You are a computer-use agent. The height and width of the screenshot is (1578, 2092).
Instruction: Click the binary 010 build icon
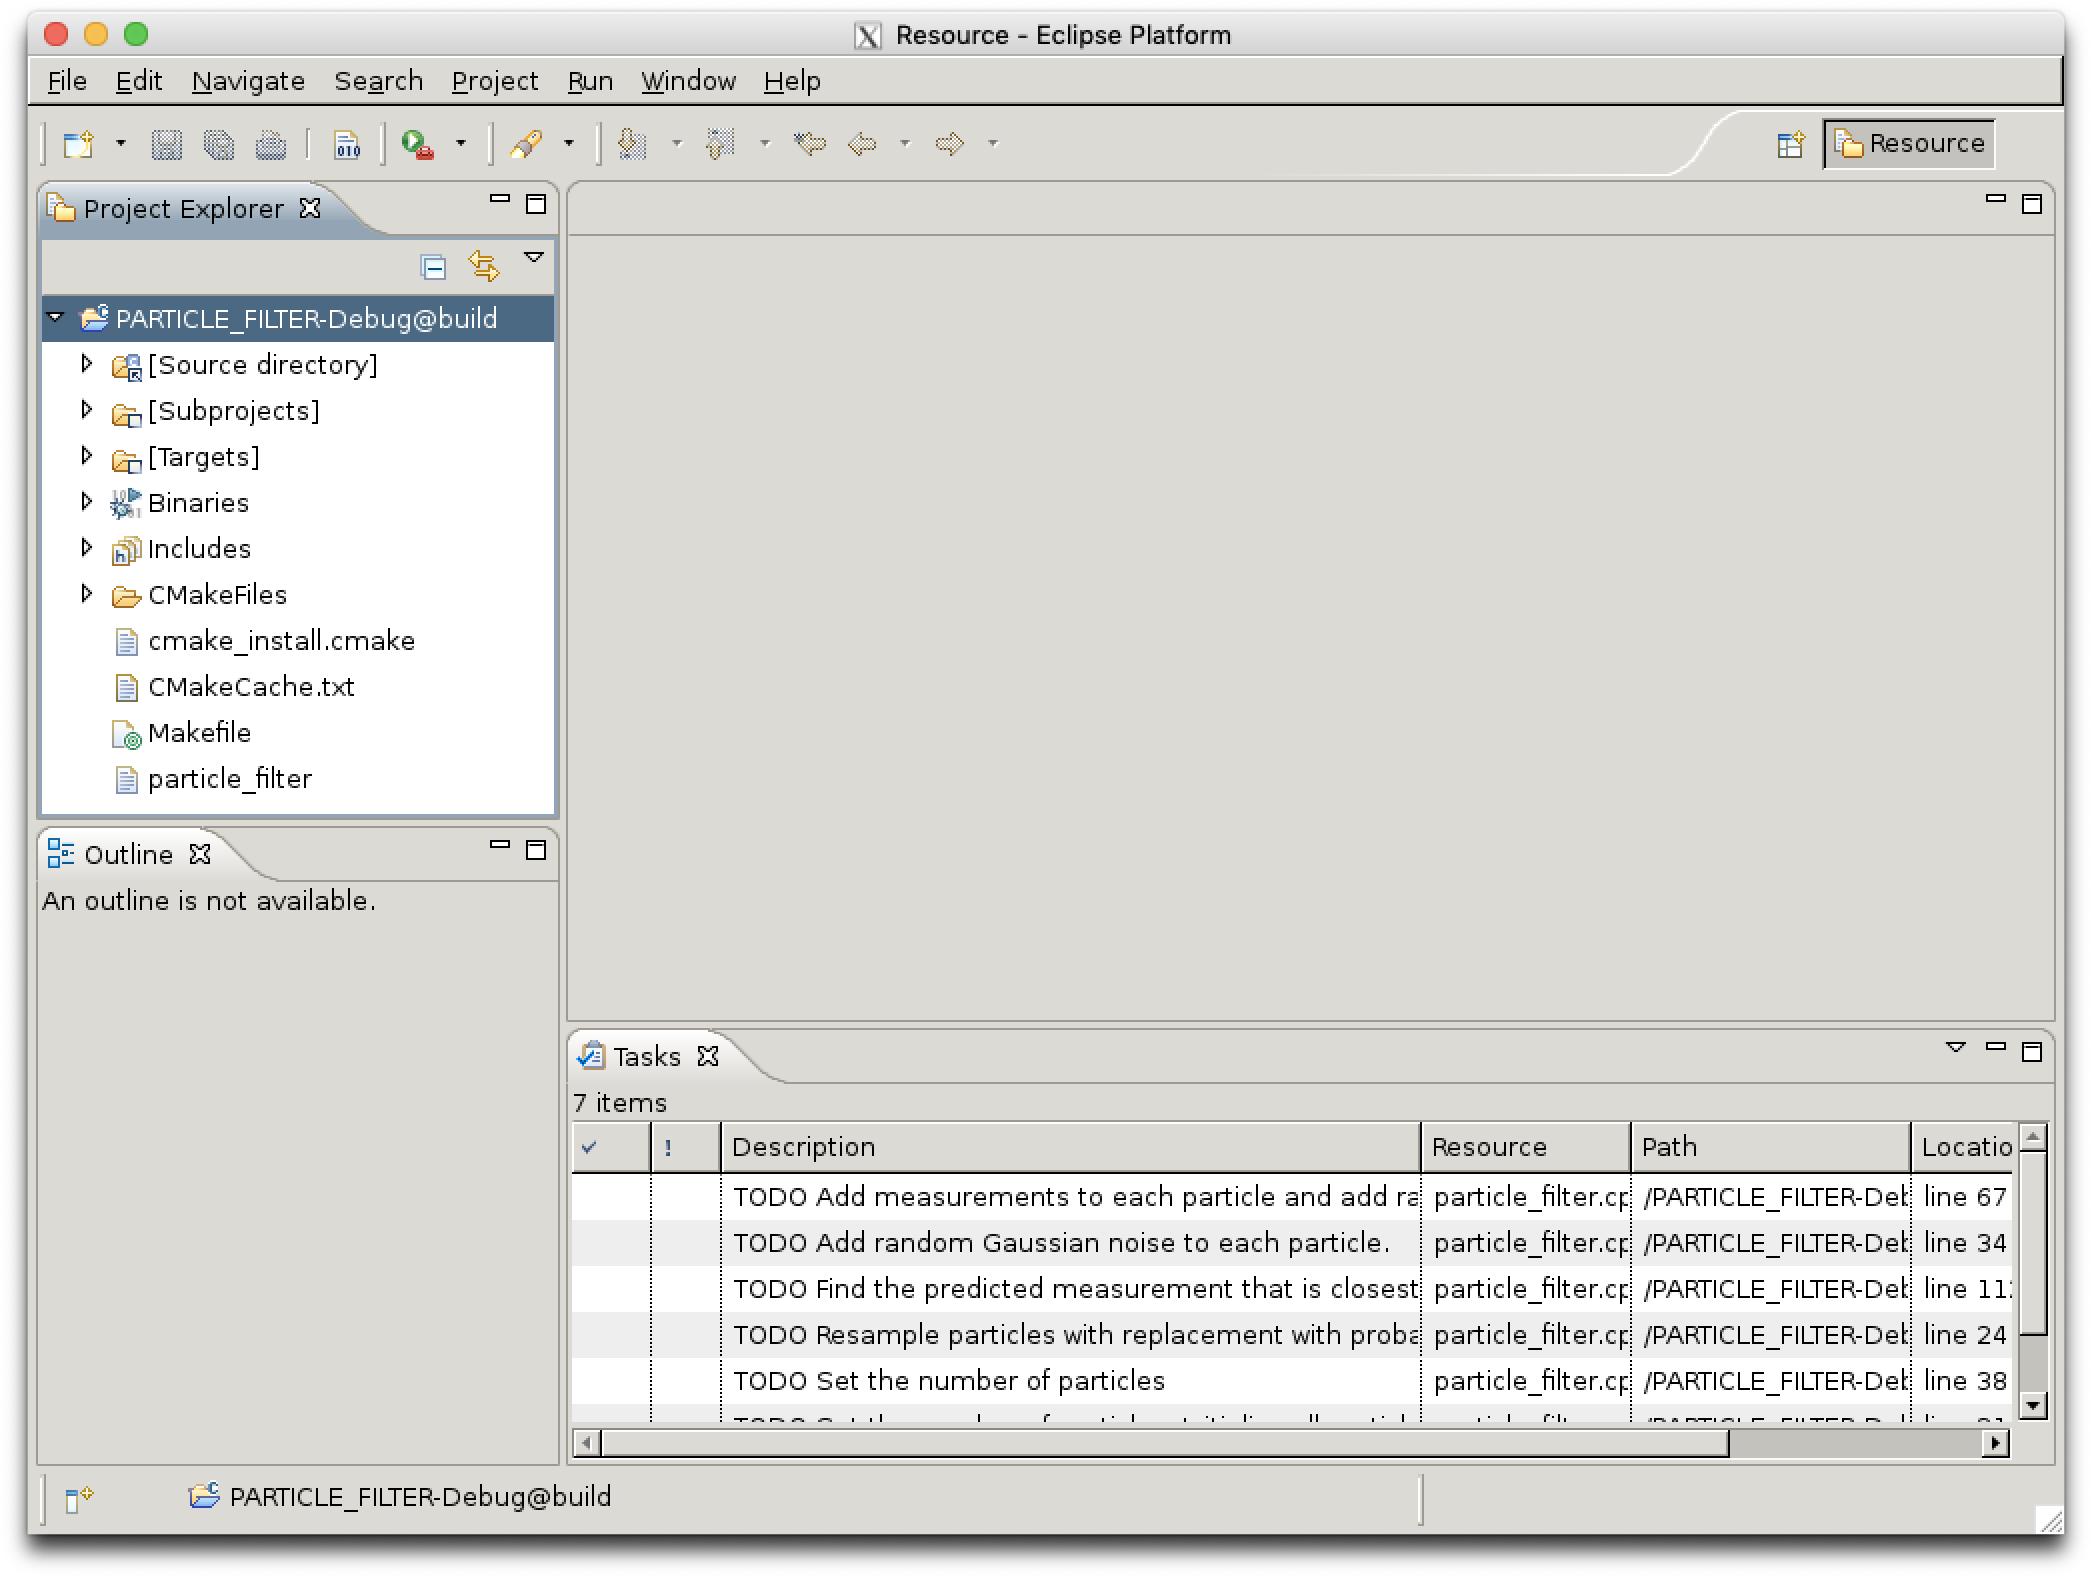[x=346, y=145]
